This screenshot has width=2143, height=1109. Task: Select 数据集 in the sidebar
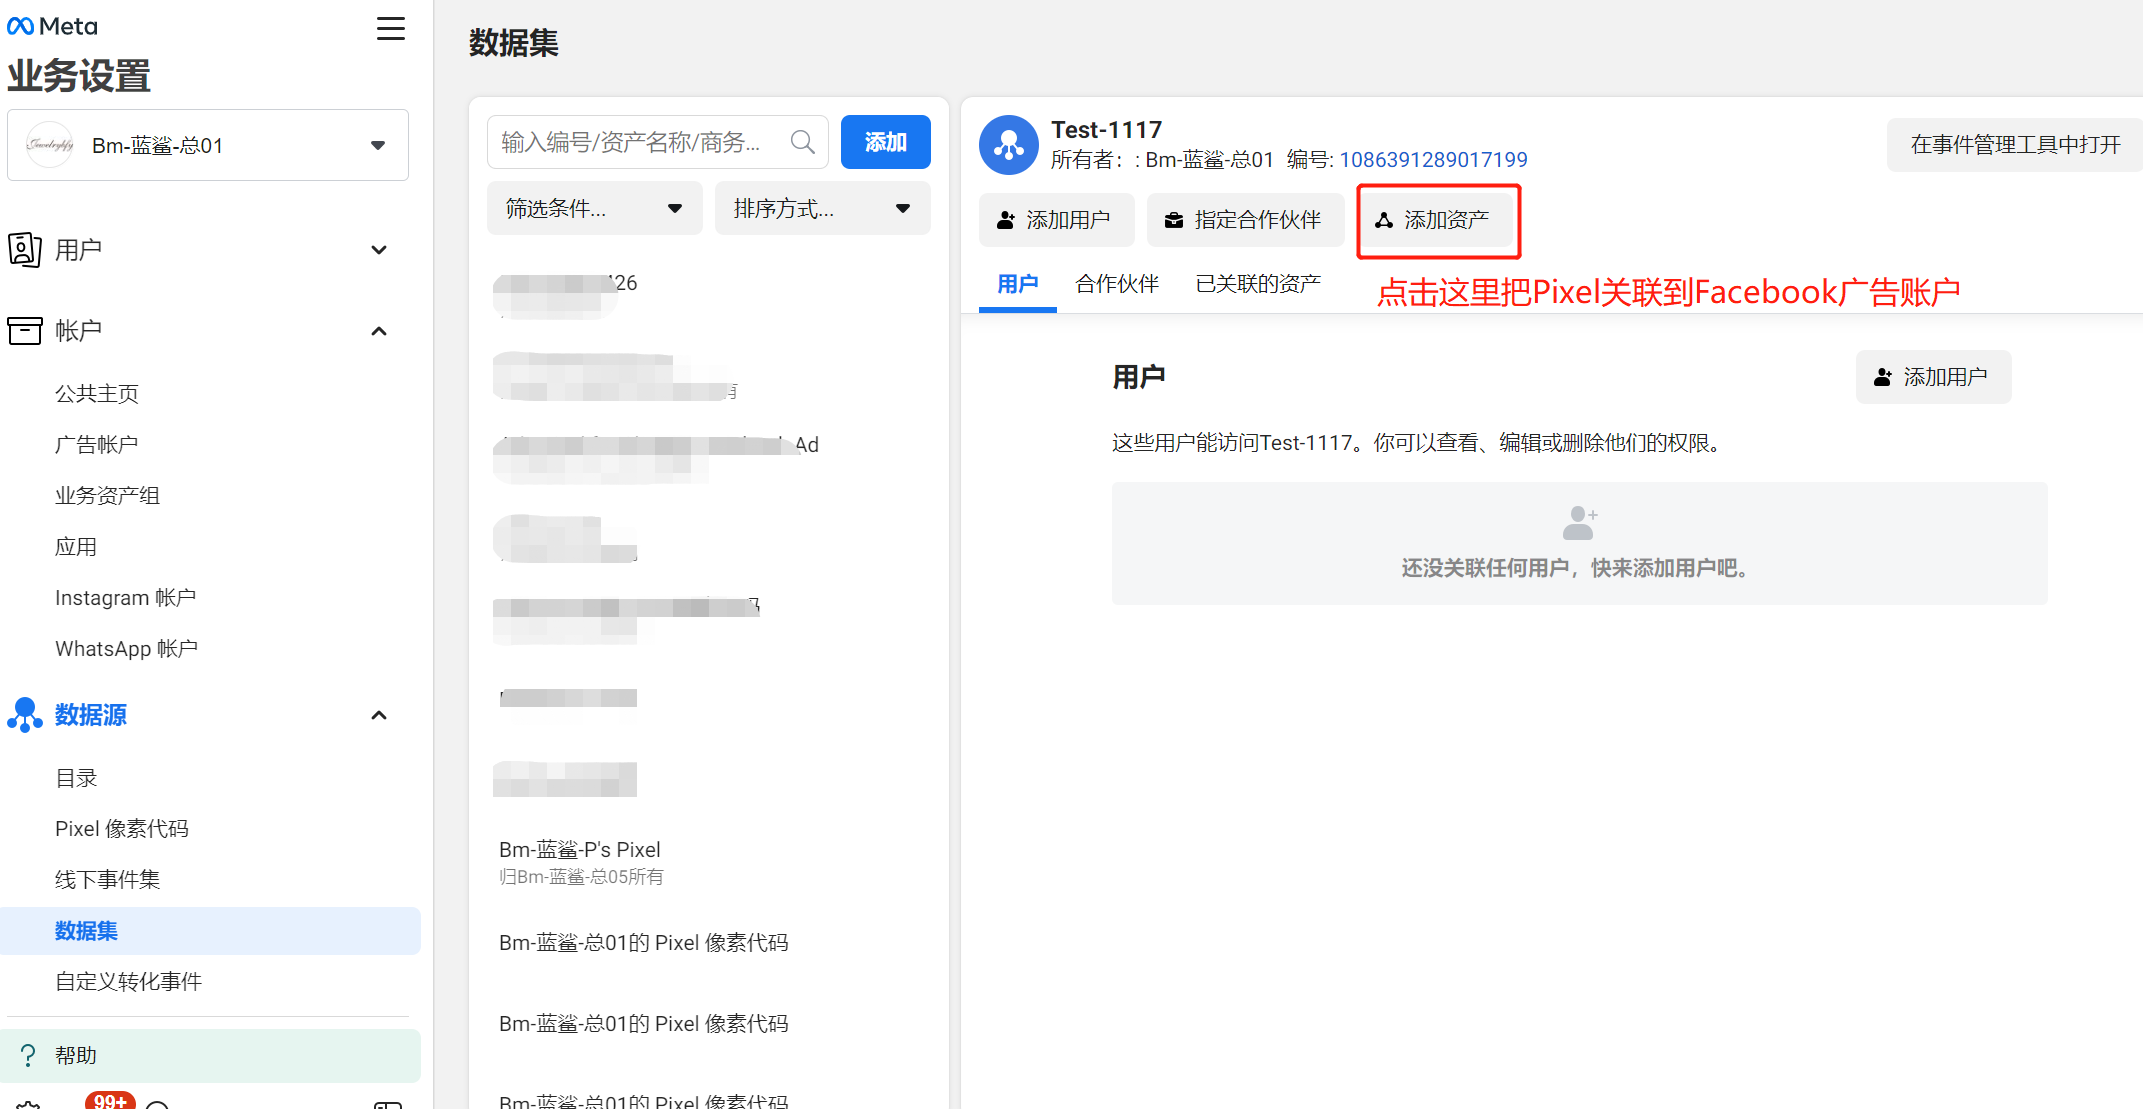pos(210,930)
